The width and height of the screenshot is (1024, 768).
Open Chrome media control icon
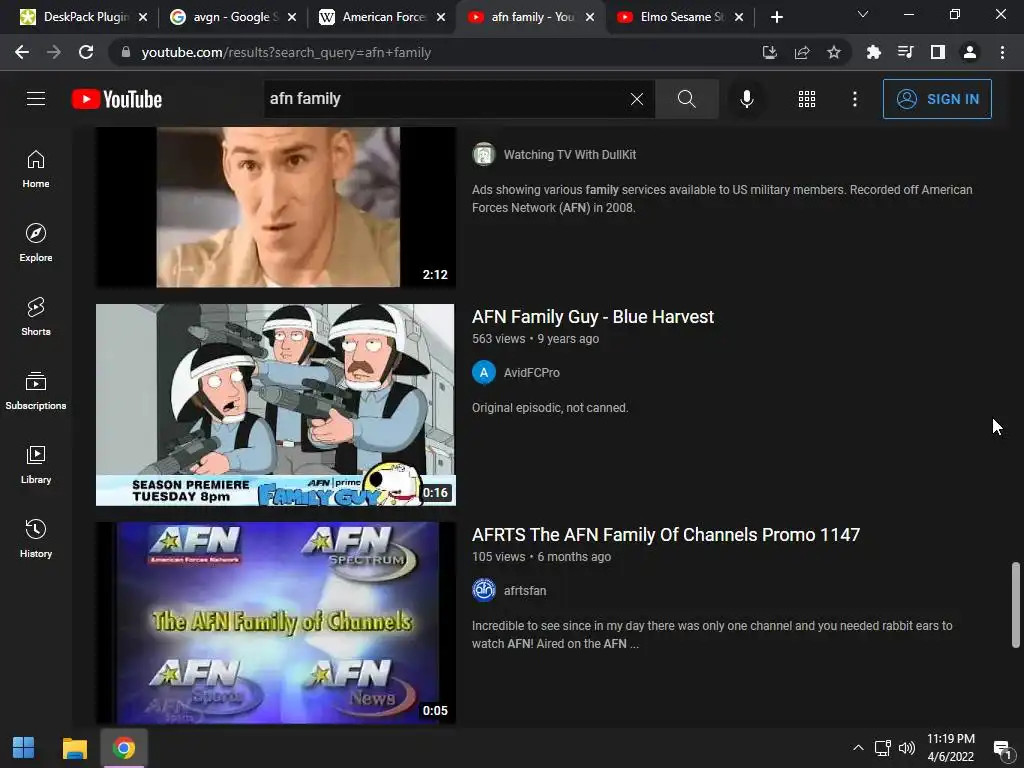tap(905, 52)
